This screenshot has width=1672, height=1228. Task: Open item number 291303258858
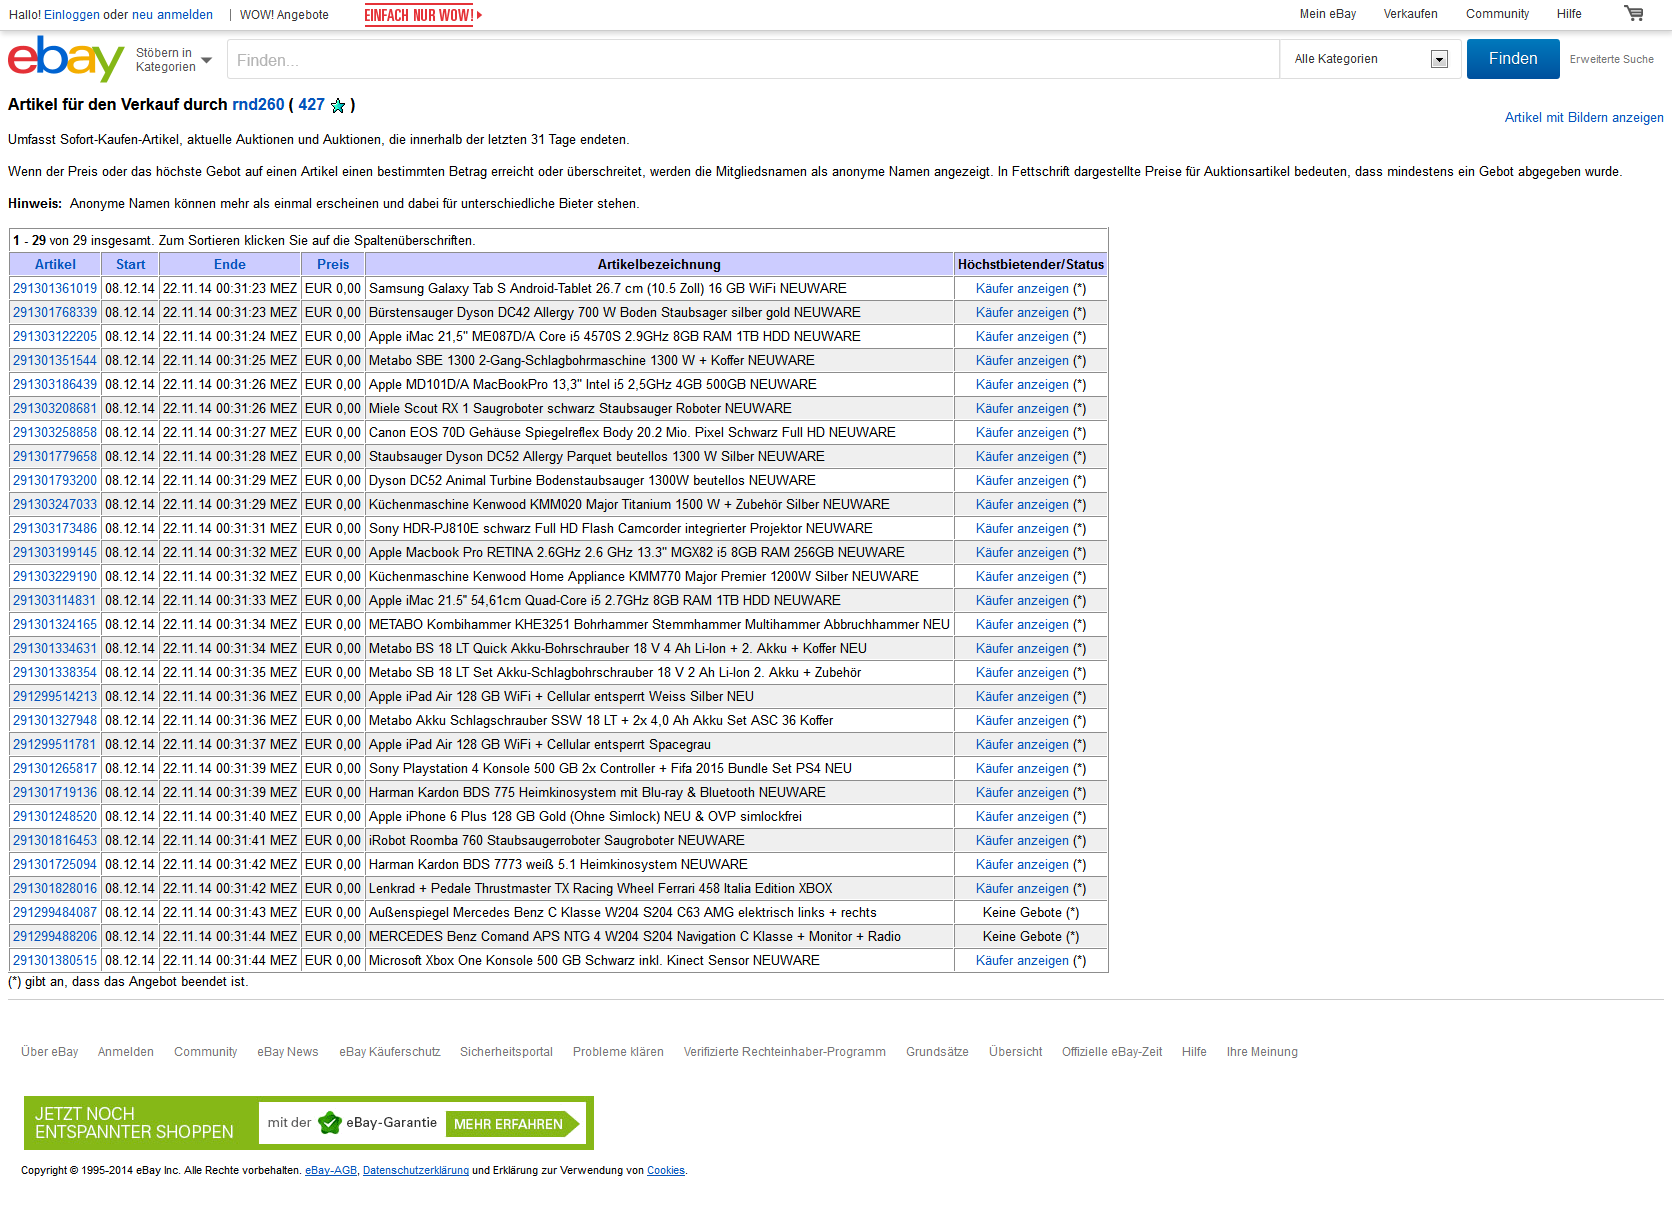tap(55, 432)
